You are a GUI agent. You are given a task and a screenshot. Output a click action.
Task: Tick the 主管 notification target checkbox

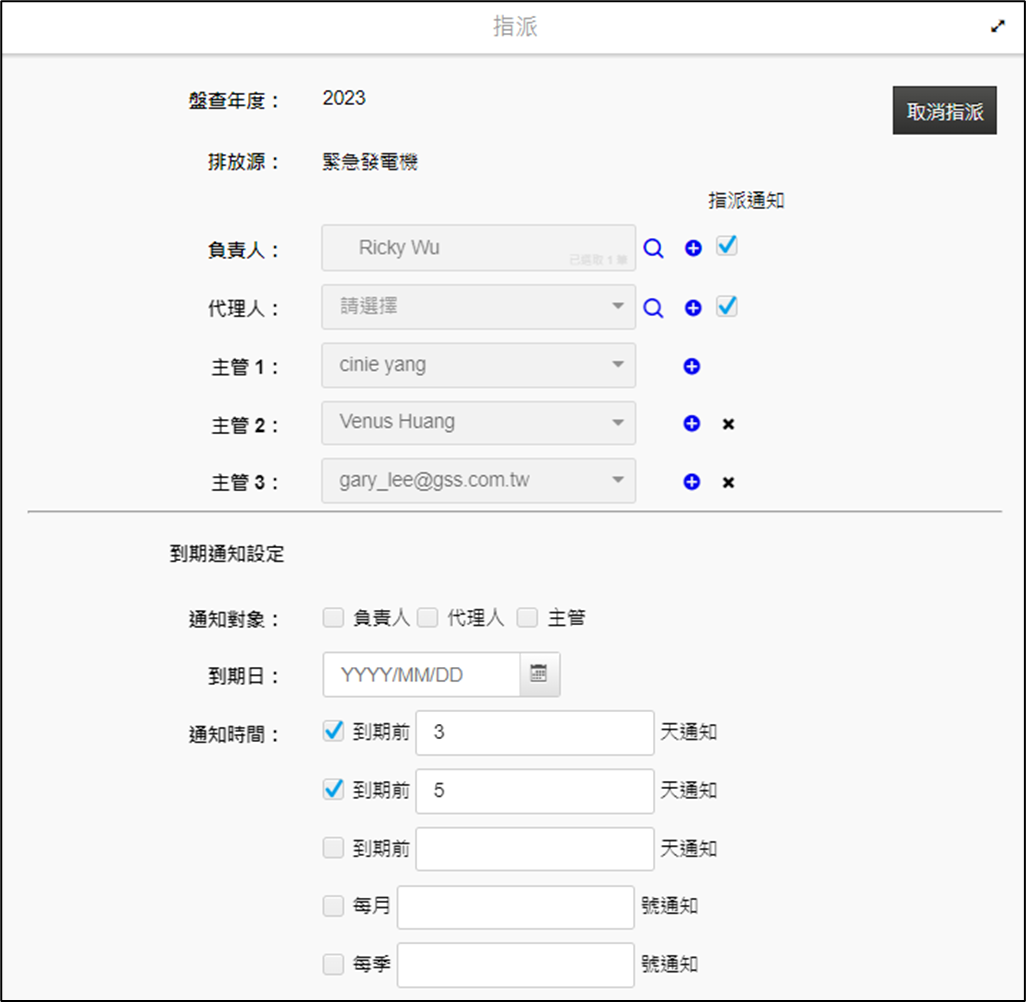click(x=527, y=618)
